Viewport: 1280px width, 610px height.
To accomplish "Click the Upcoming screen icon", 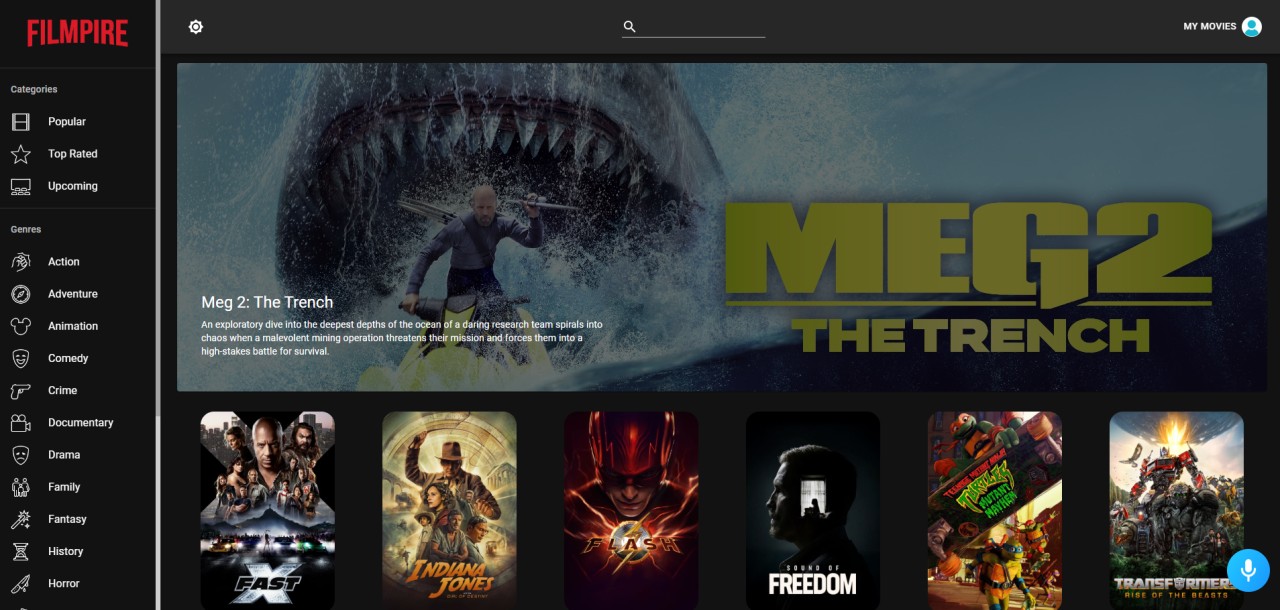I will (20, 186).
